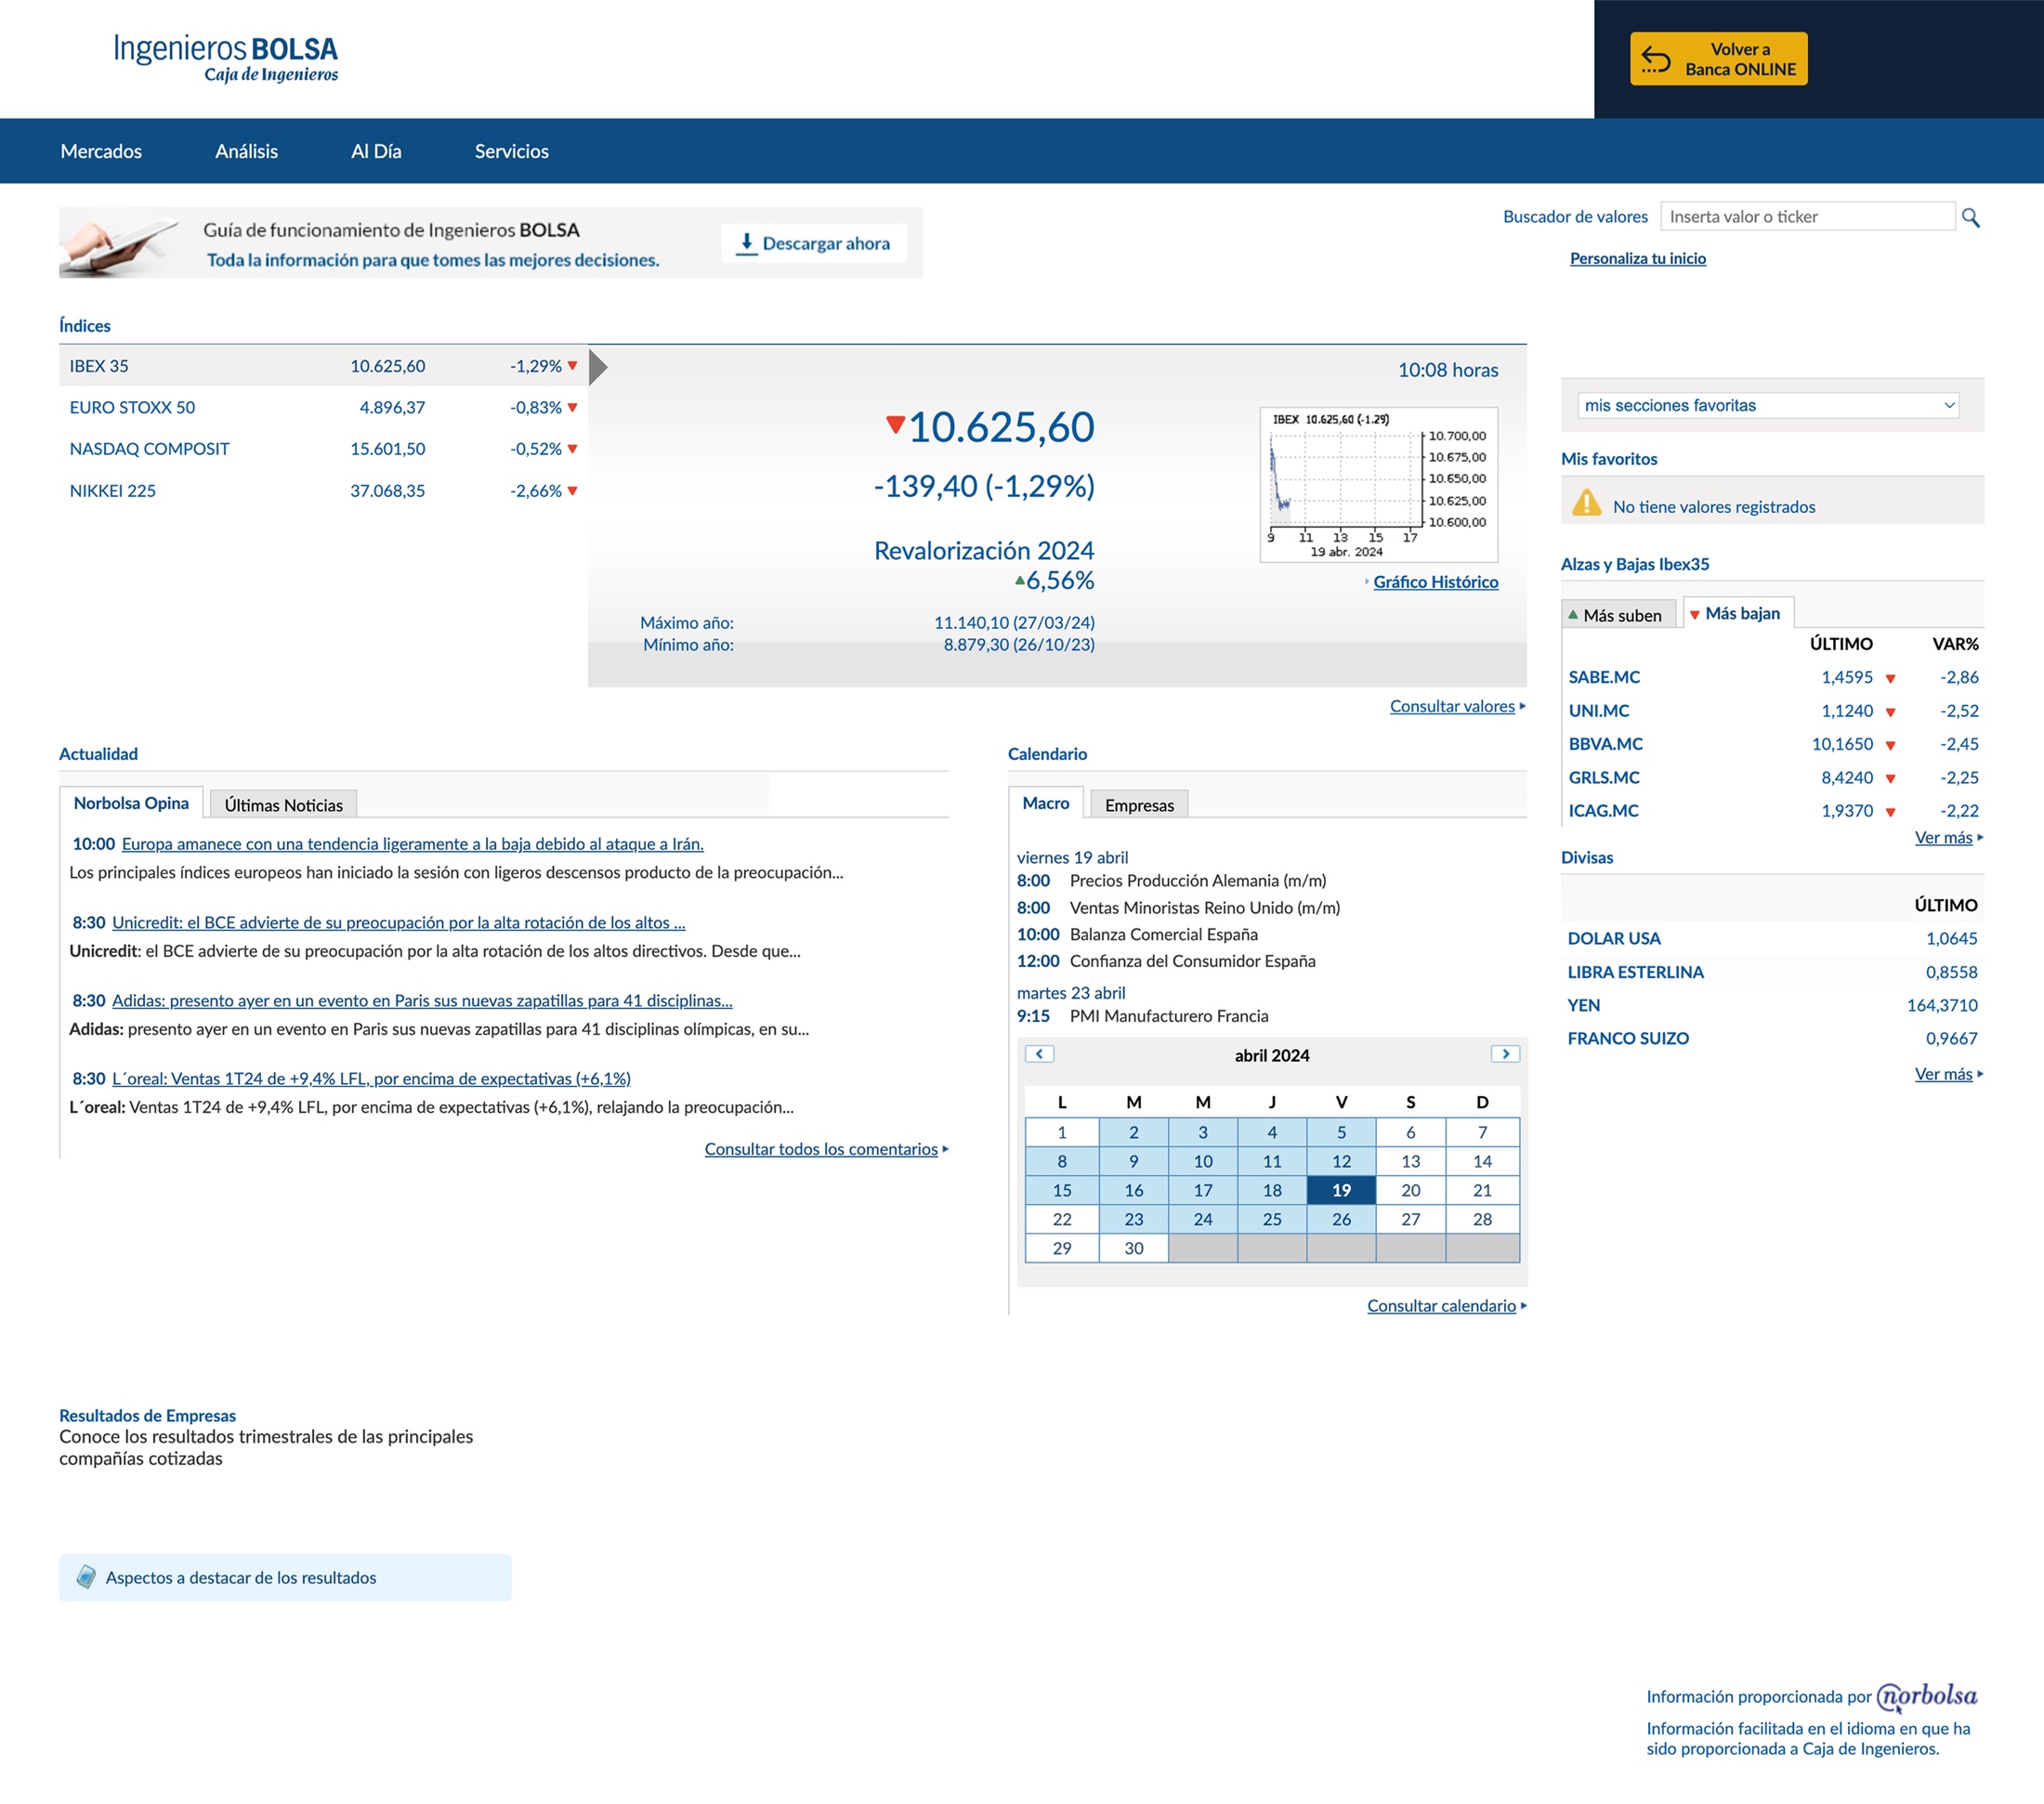Open the IBEX intraday chart thumbnail

[1378, 484]
